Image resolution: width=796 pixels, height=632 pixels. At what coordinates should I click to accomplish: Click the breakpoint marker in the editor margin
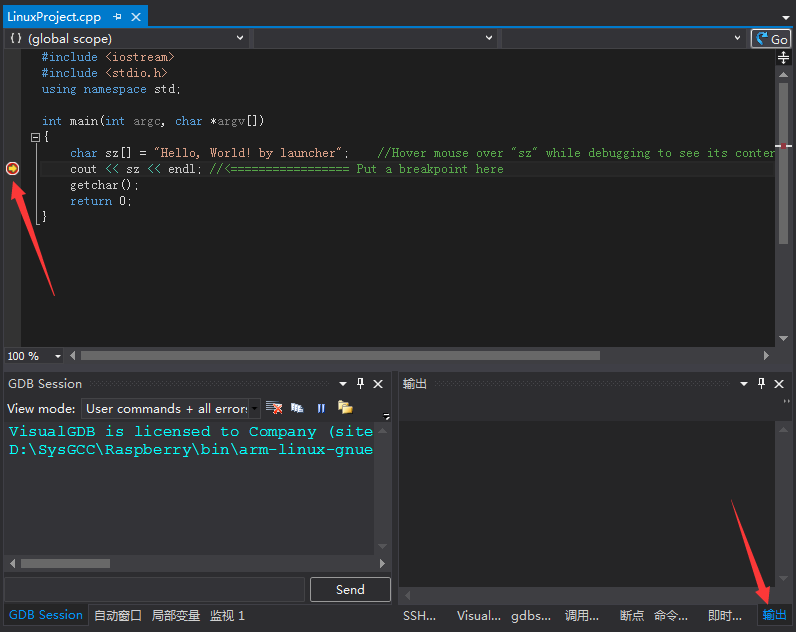point(13,169)
